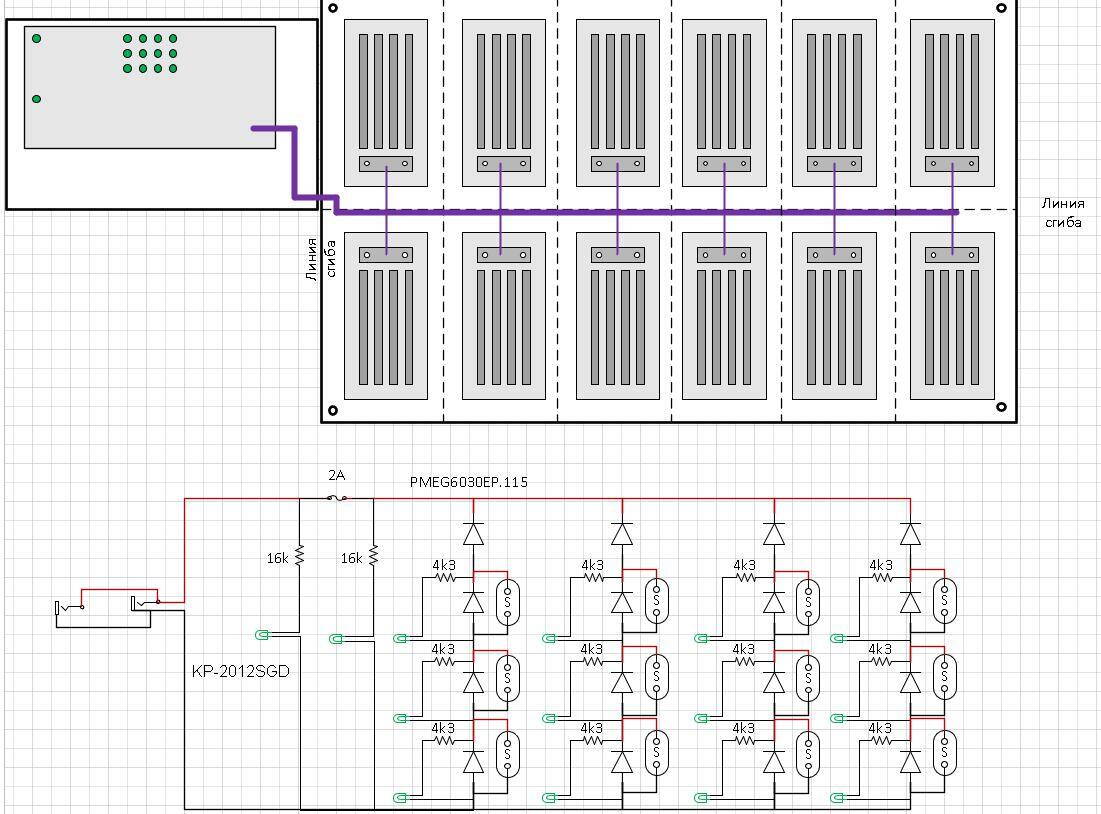Select the bottom-left mounting hole of the board
This screenshot has width=1101, height=814.
pos(333,410)
